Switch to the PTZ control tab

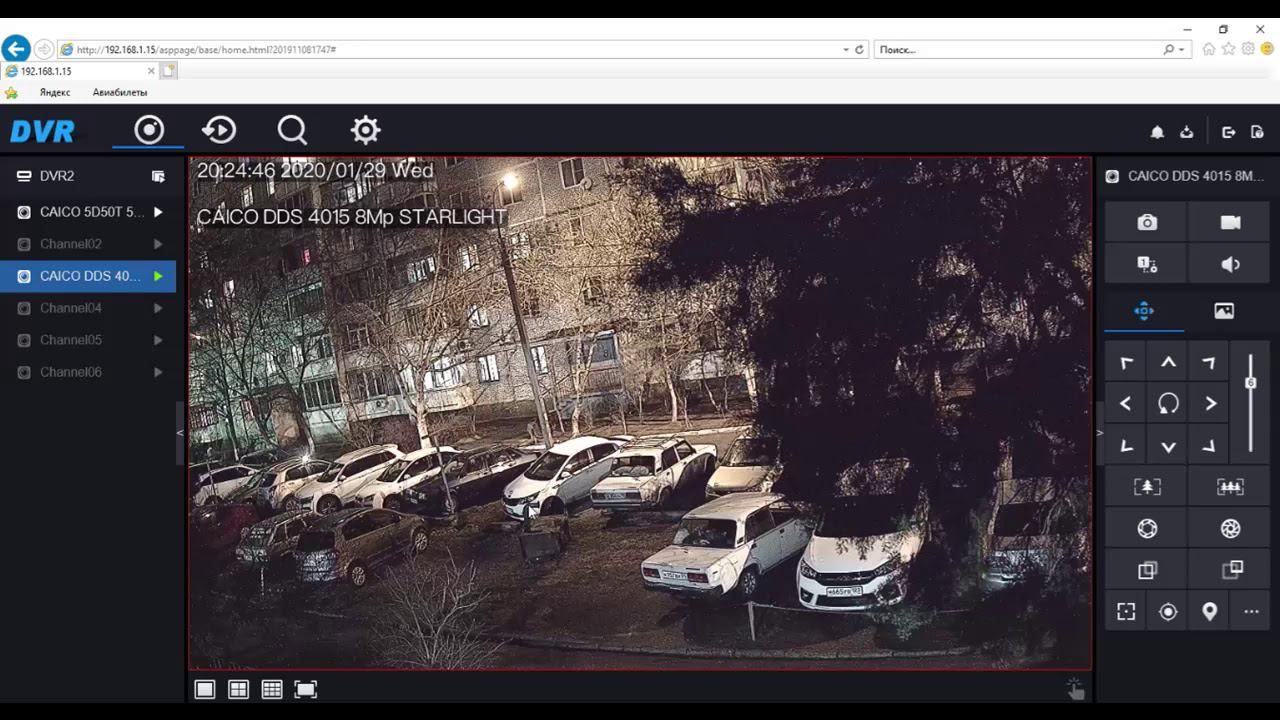(1144, 311)
